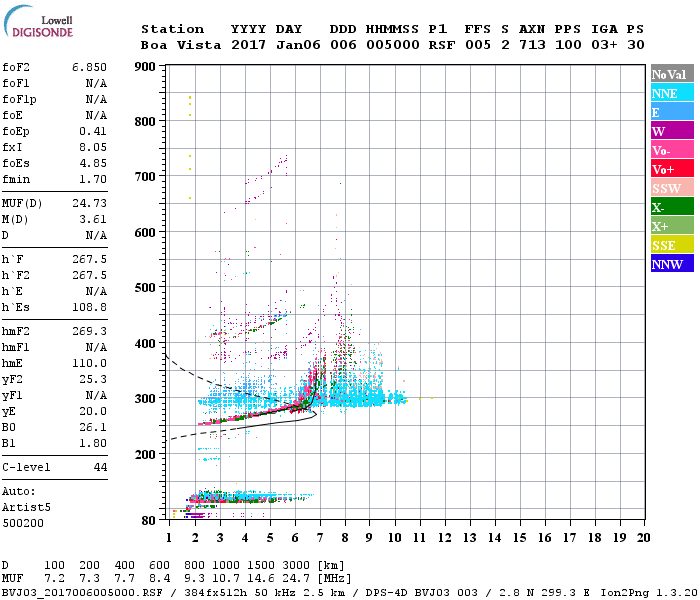Viewport: 700px width, 600px height.
Task: Click the 20 MHz frequency axis label
Action: (643, 538)
